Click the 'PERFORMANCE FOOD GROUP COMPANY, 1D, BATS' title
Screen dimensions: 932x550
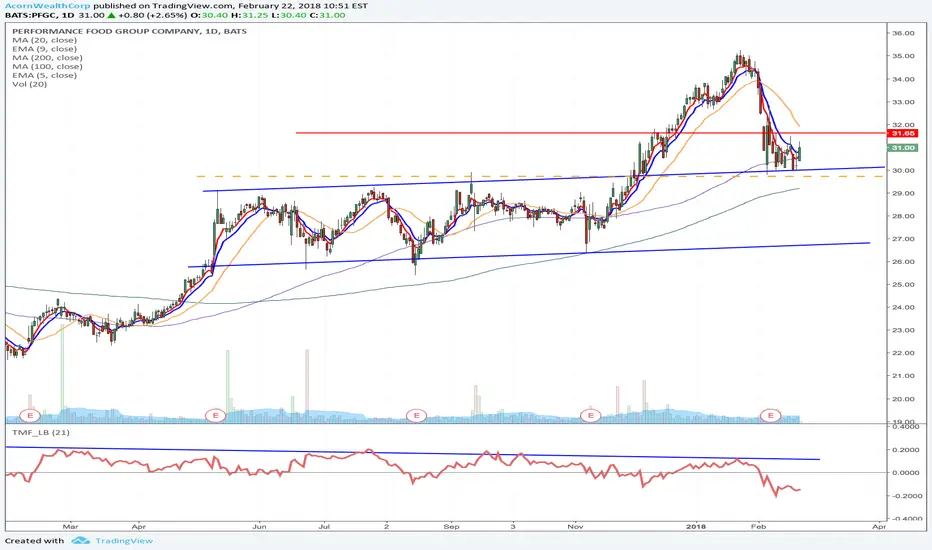130,31
